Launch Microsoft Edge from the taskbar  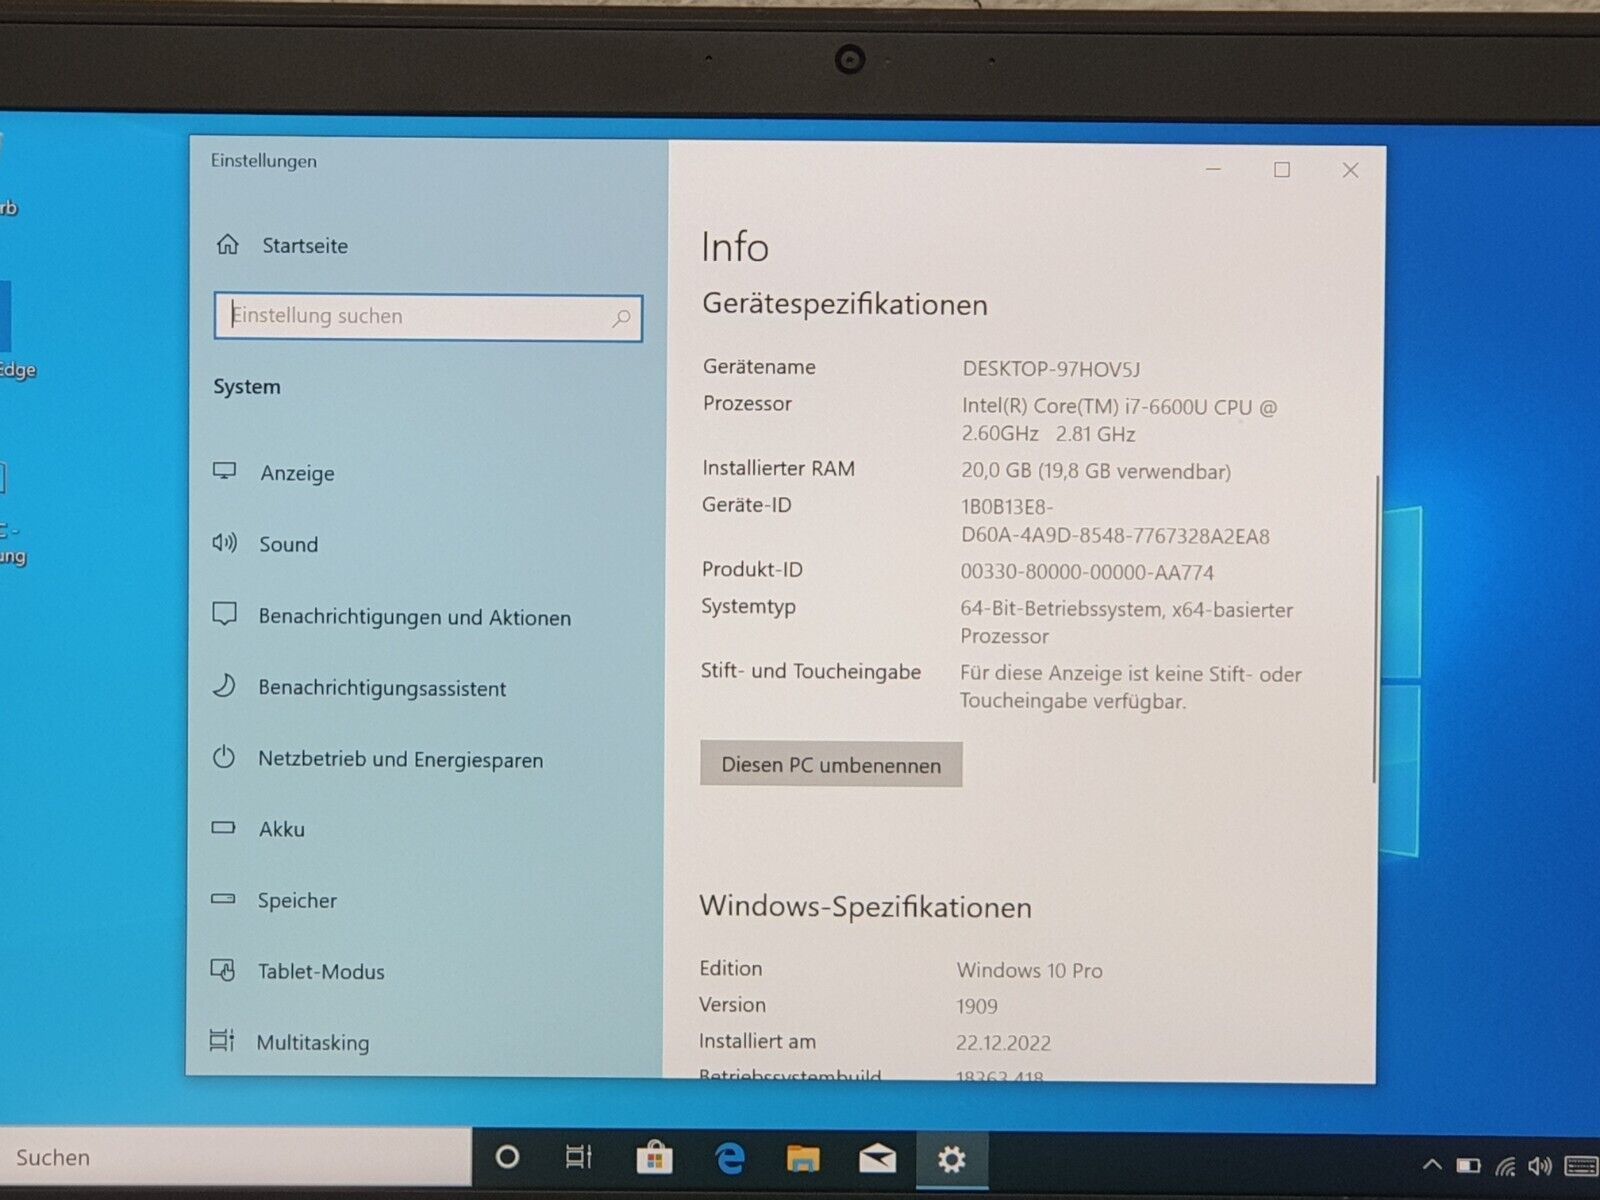(x=730, y=1158)
